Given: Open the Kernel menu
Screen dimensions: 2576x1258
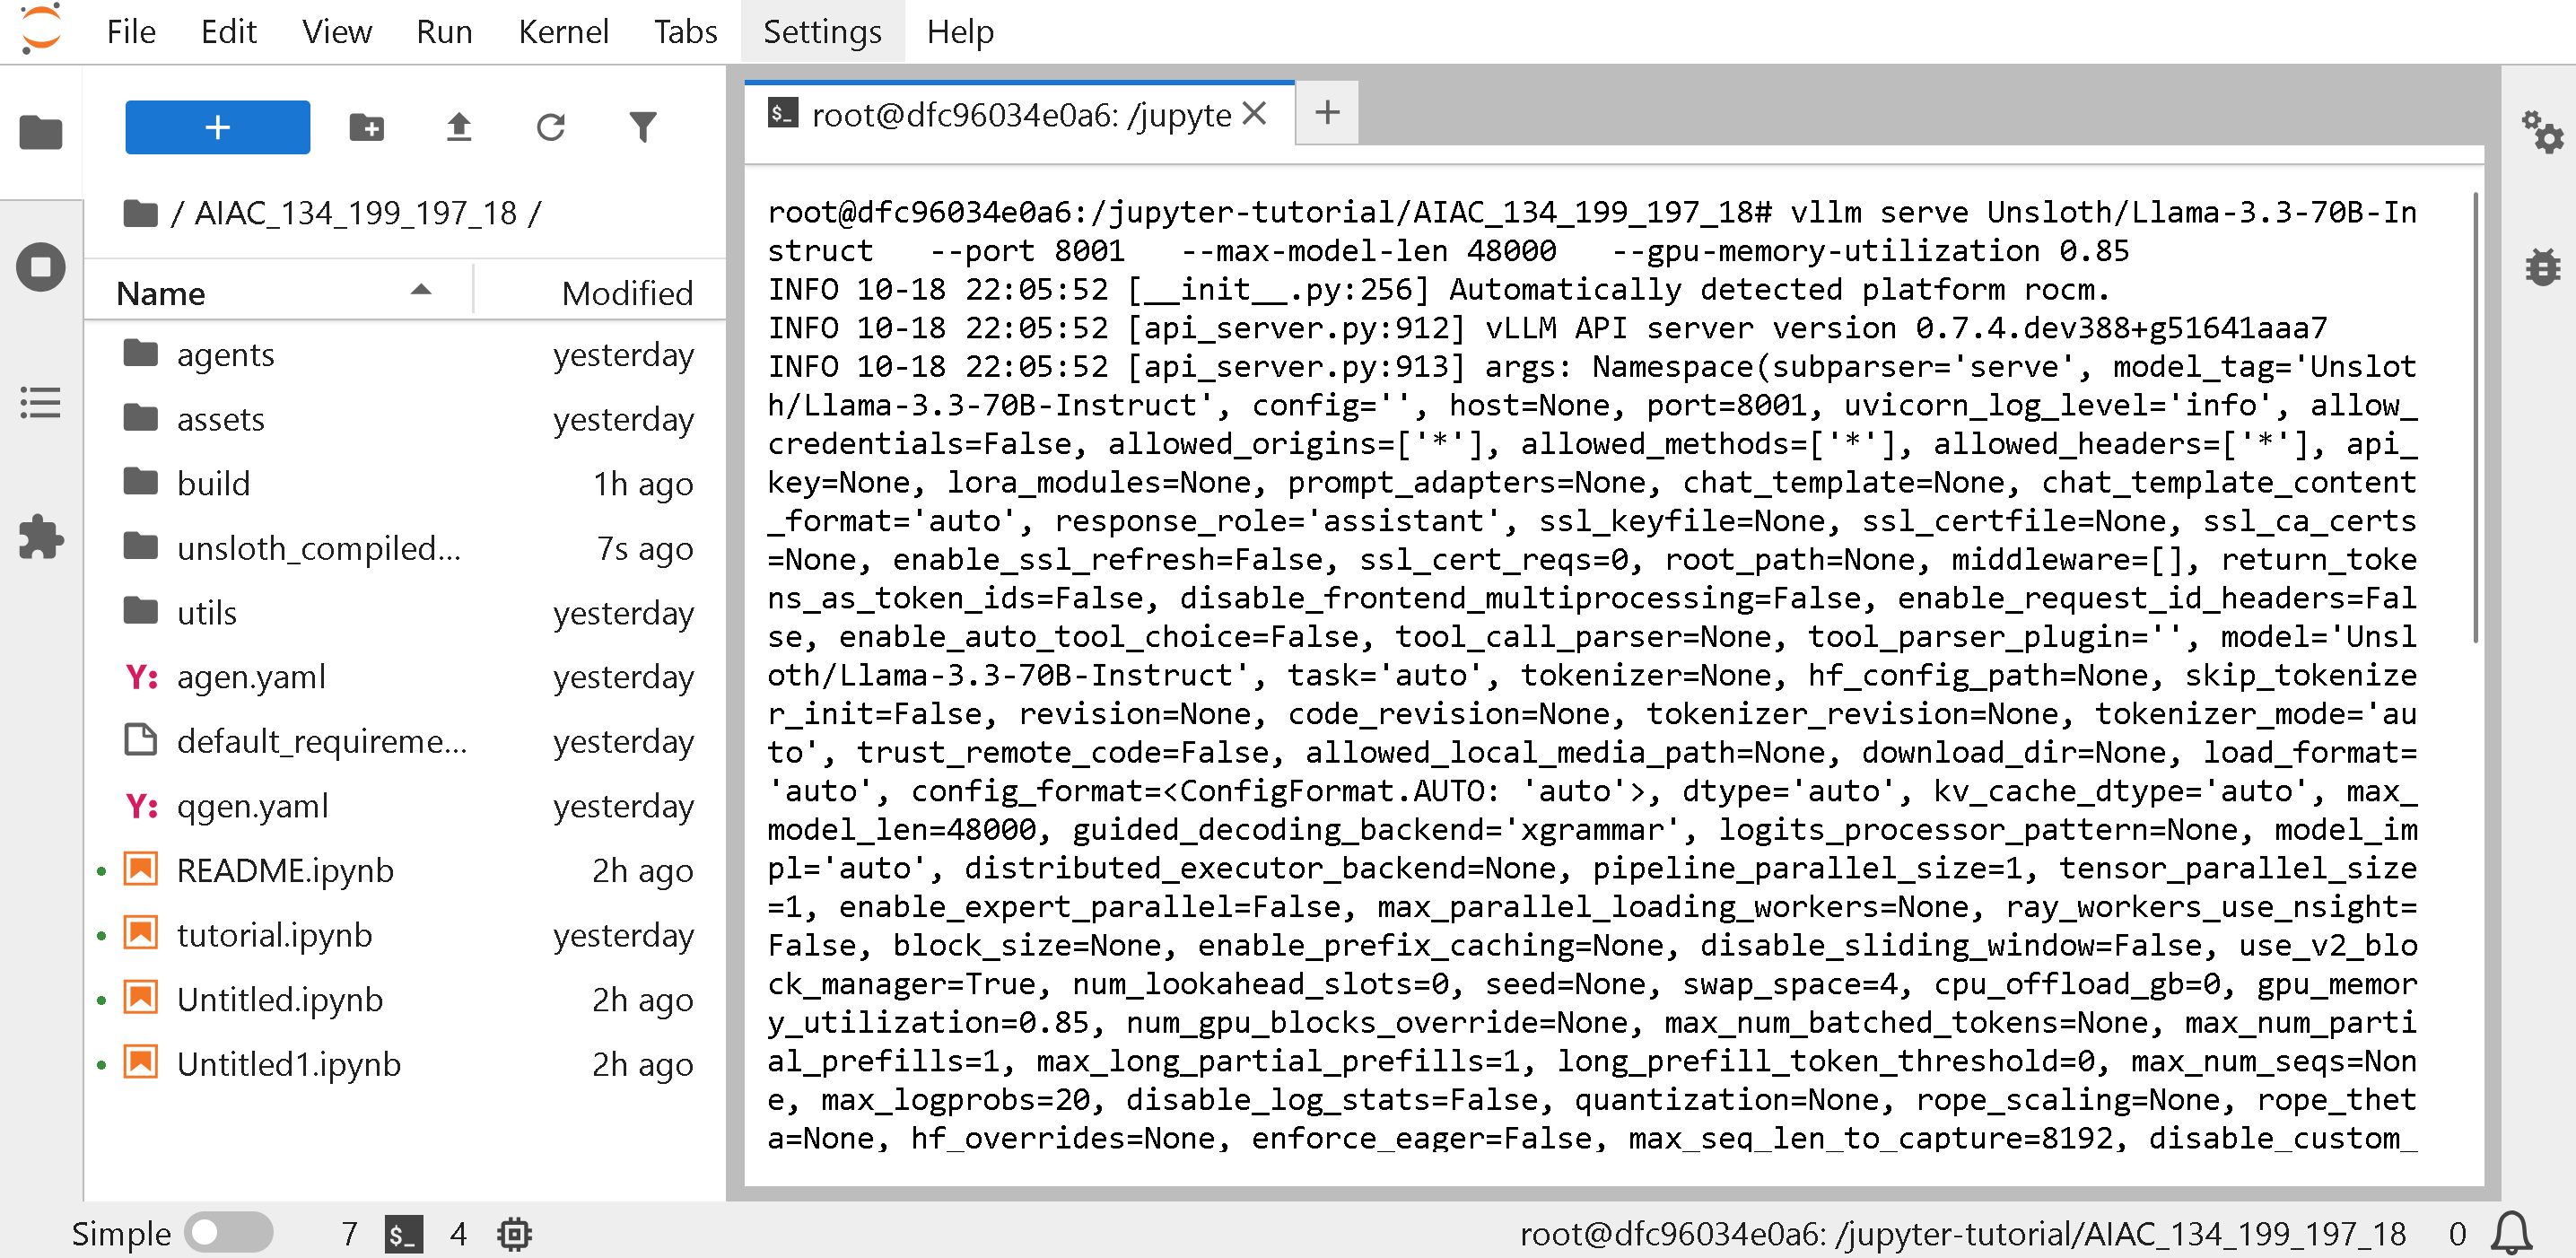Looking at the screenshot, I should click(x=562, y=32).
